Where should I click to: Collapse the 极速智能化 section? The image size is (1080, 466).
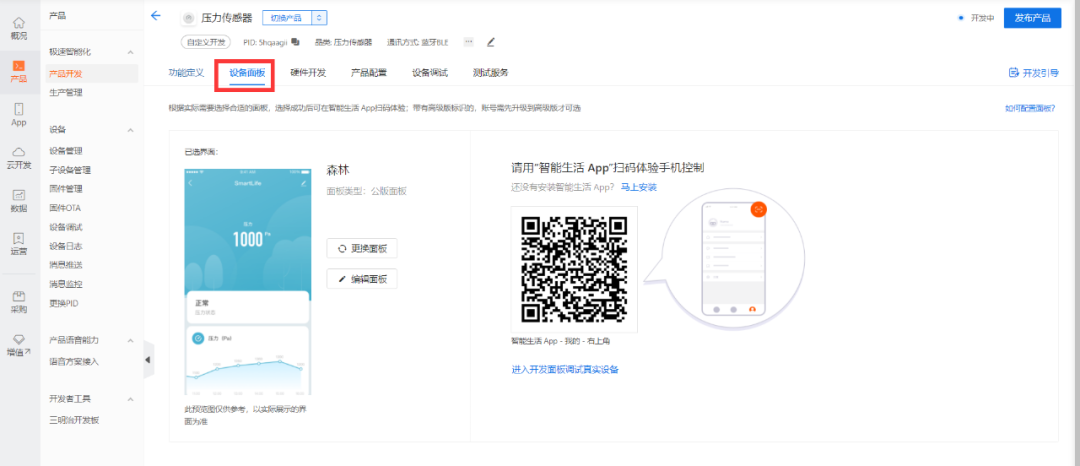tap(131, 52)
